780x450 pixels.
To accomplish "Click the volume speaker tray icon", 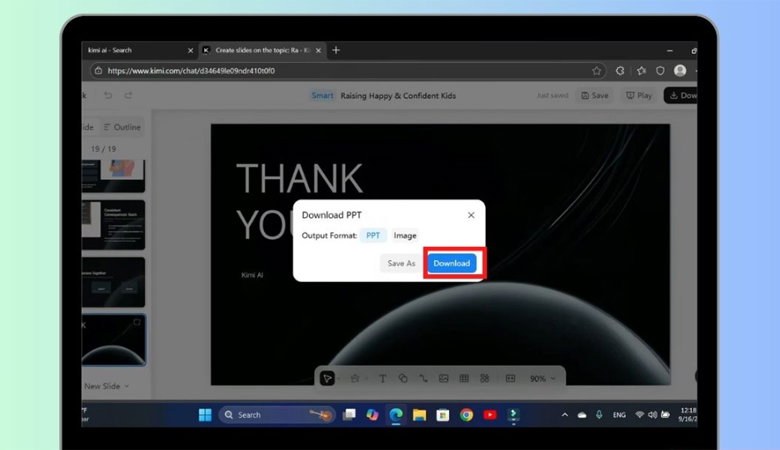I will pos(653,415).
